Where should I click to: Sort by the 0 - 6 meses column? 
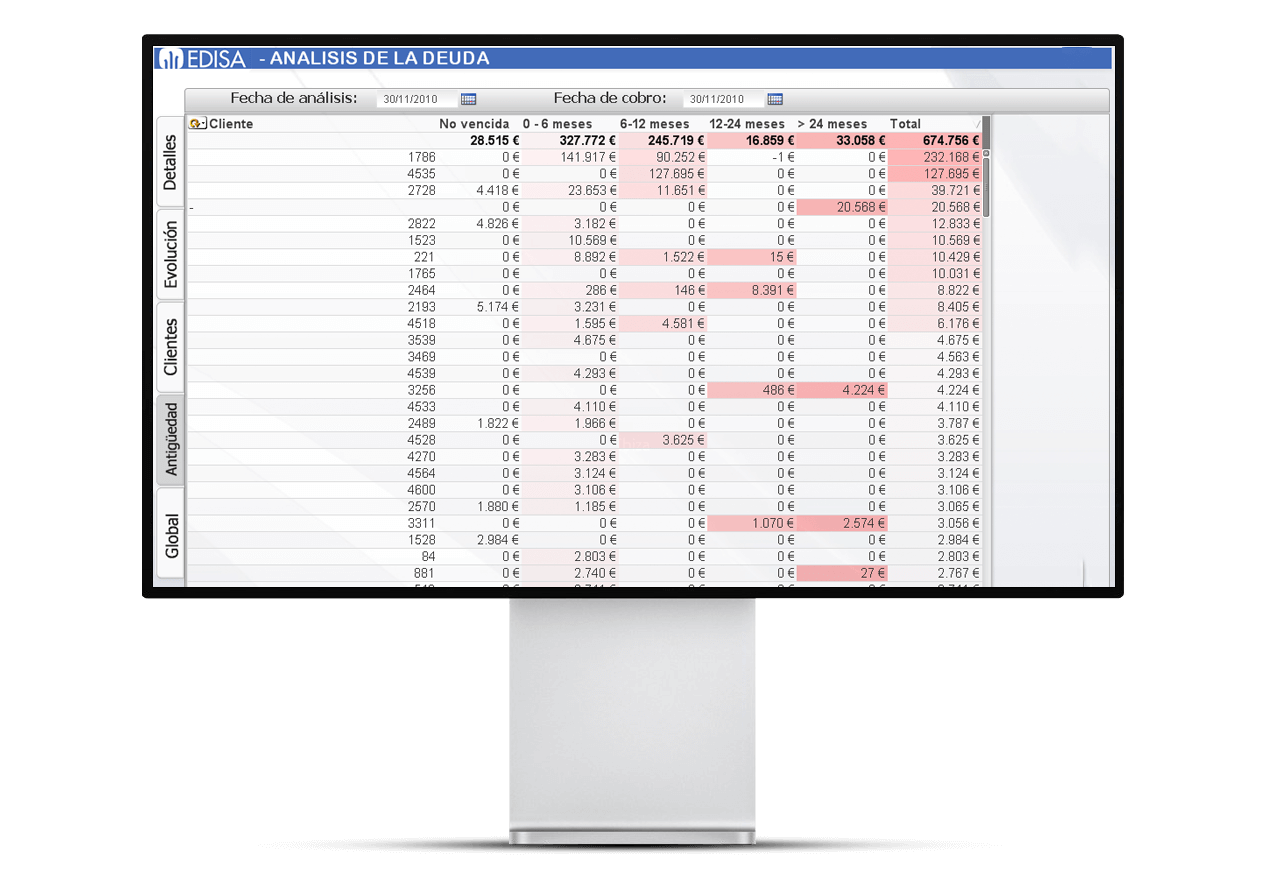click(557, 124)
